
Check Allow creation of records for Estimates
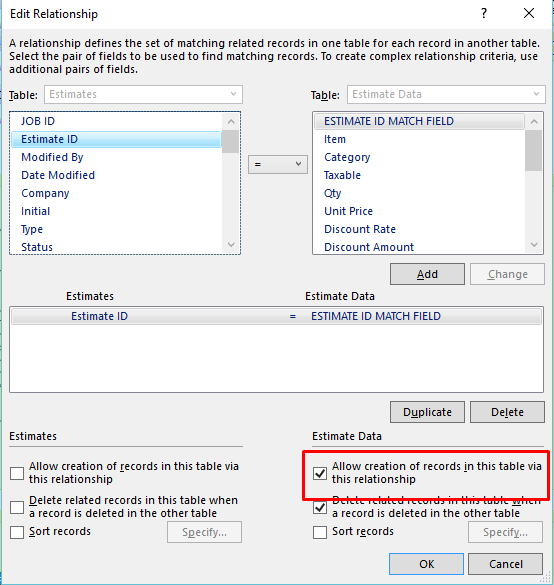click(17, 473)
